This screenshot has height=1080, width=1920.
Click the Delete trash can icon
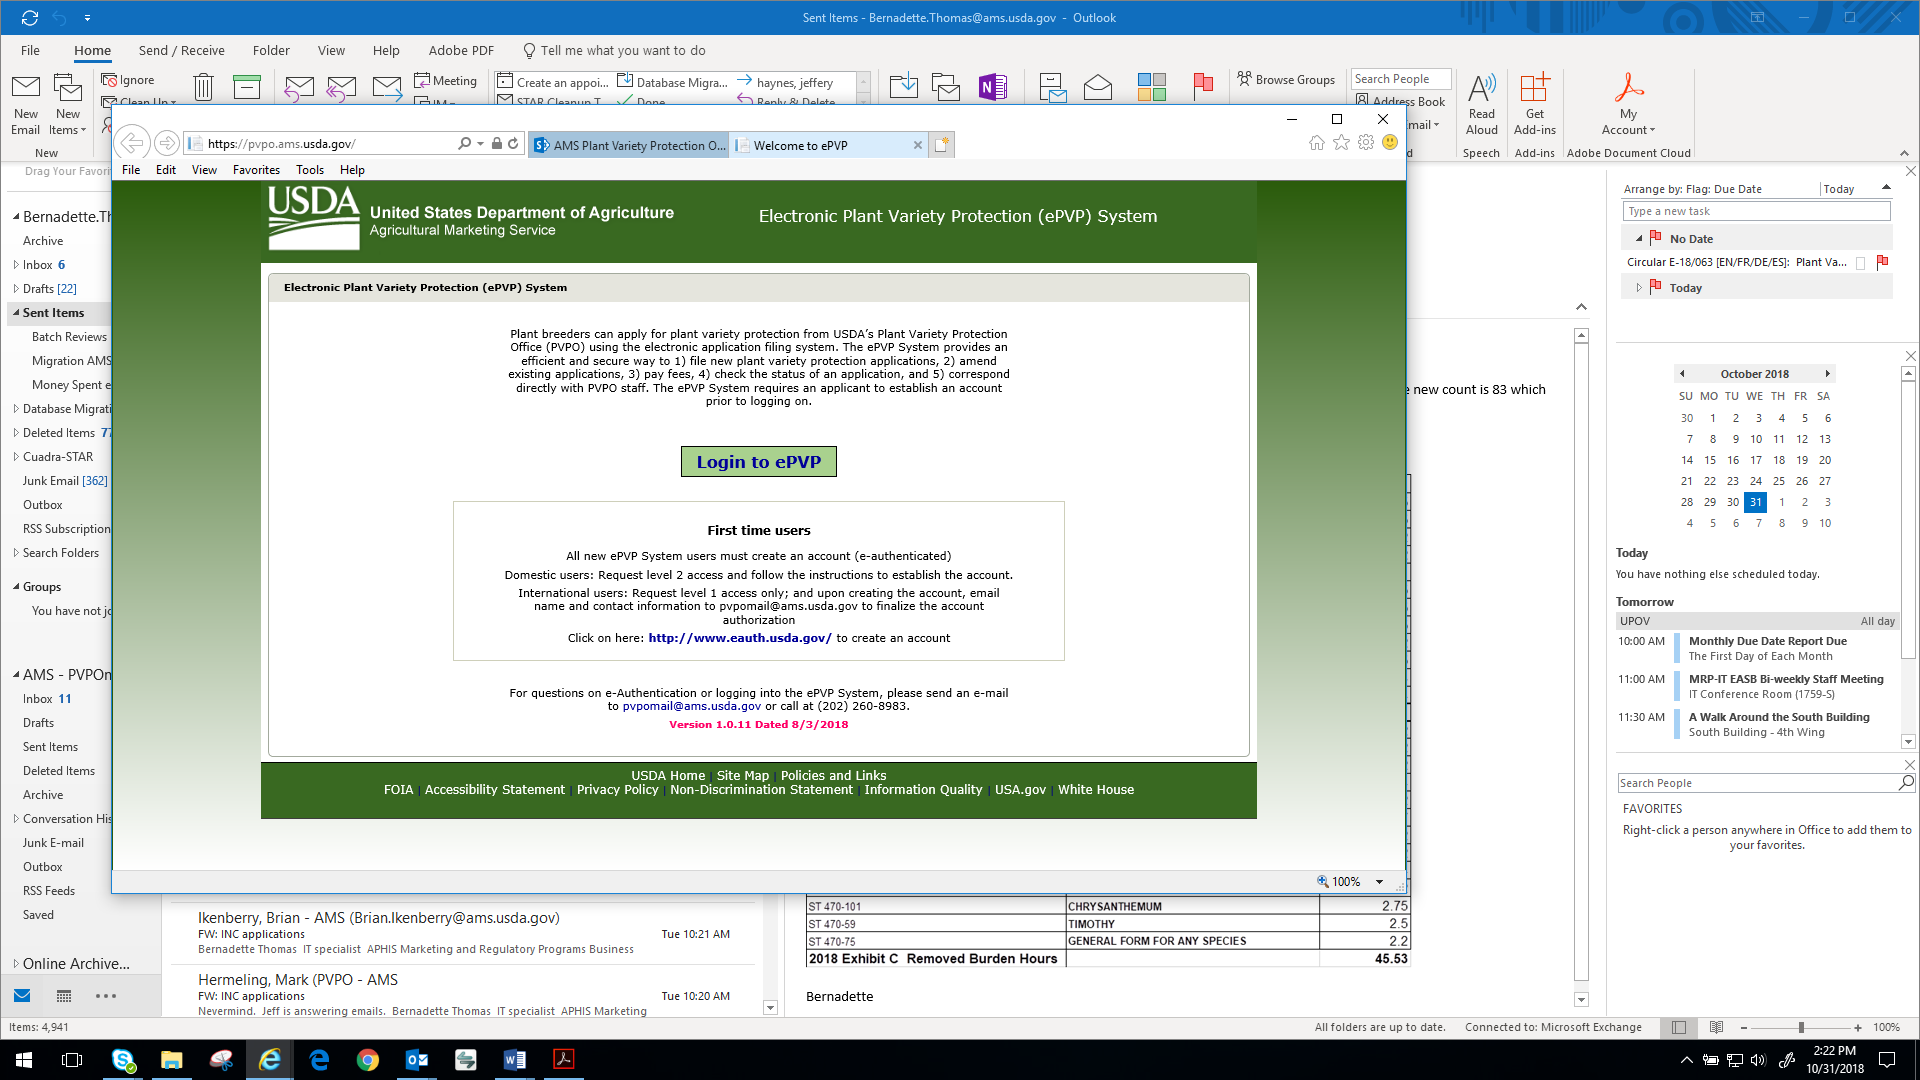tap(203, 88)
